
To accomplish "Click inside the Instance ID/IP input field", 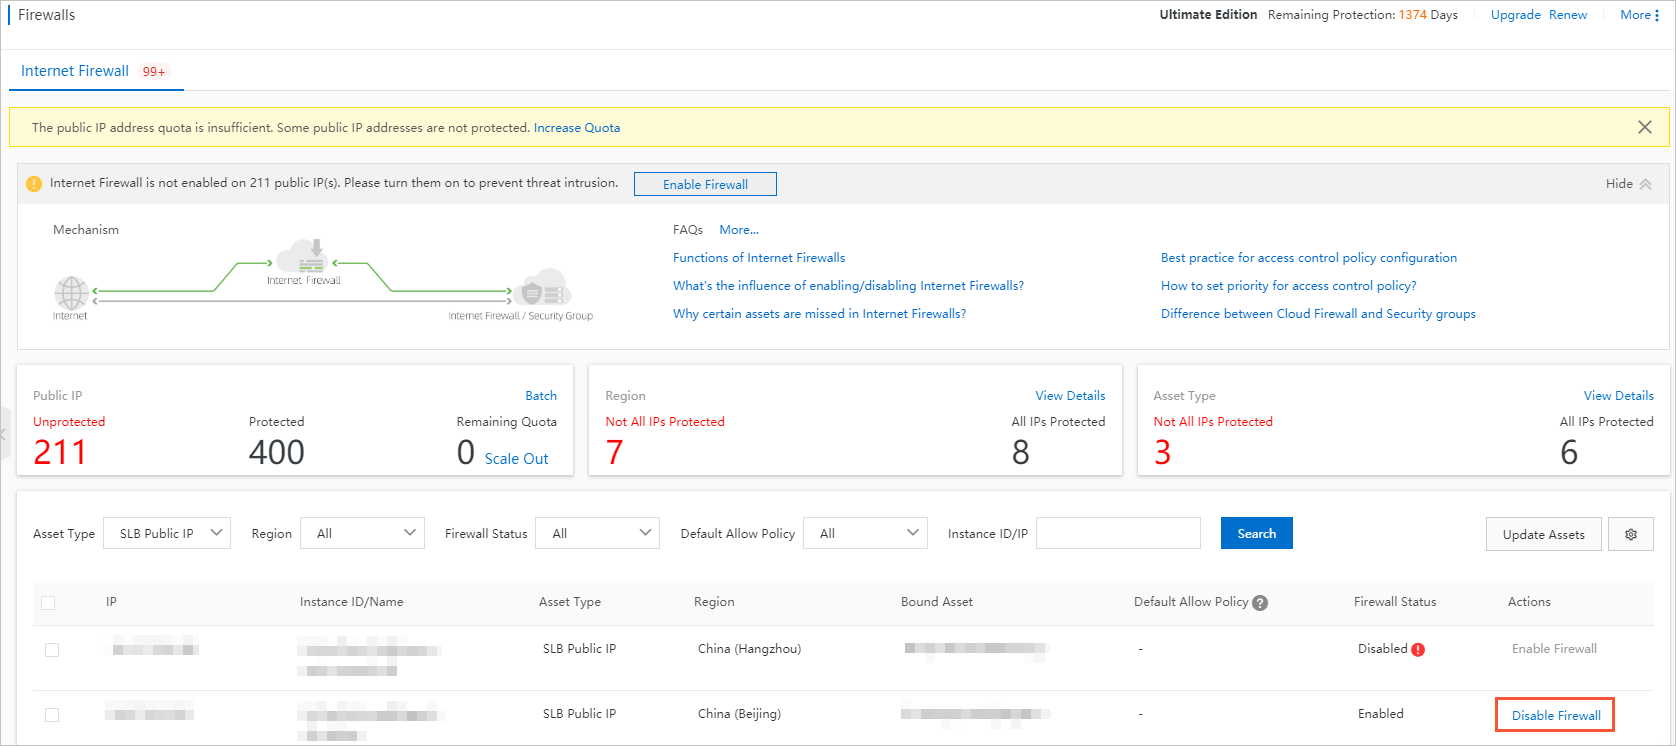I will [x=1118, y=533].
